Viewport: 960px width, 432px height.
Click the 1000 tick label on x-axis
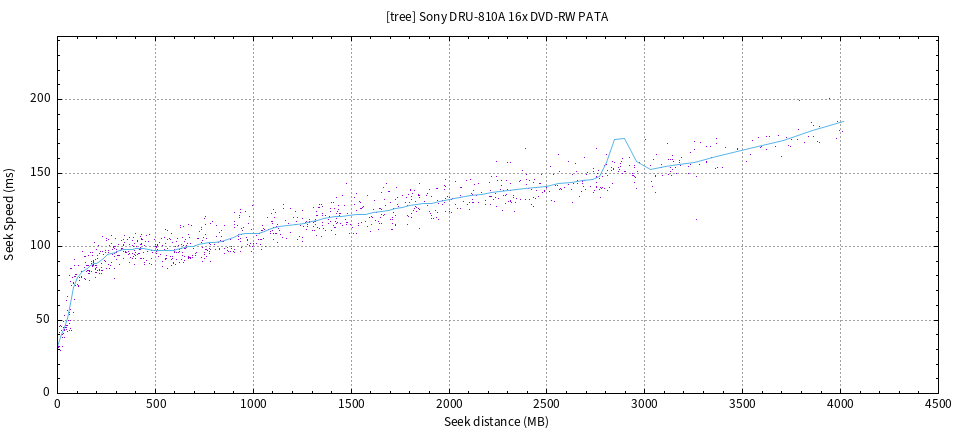253,405
